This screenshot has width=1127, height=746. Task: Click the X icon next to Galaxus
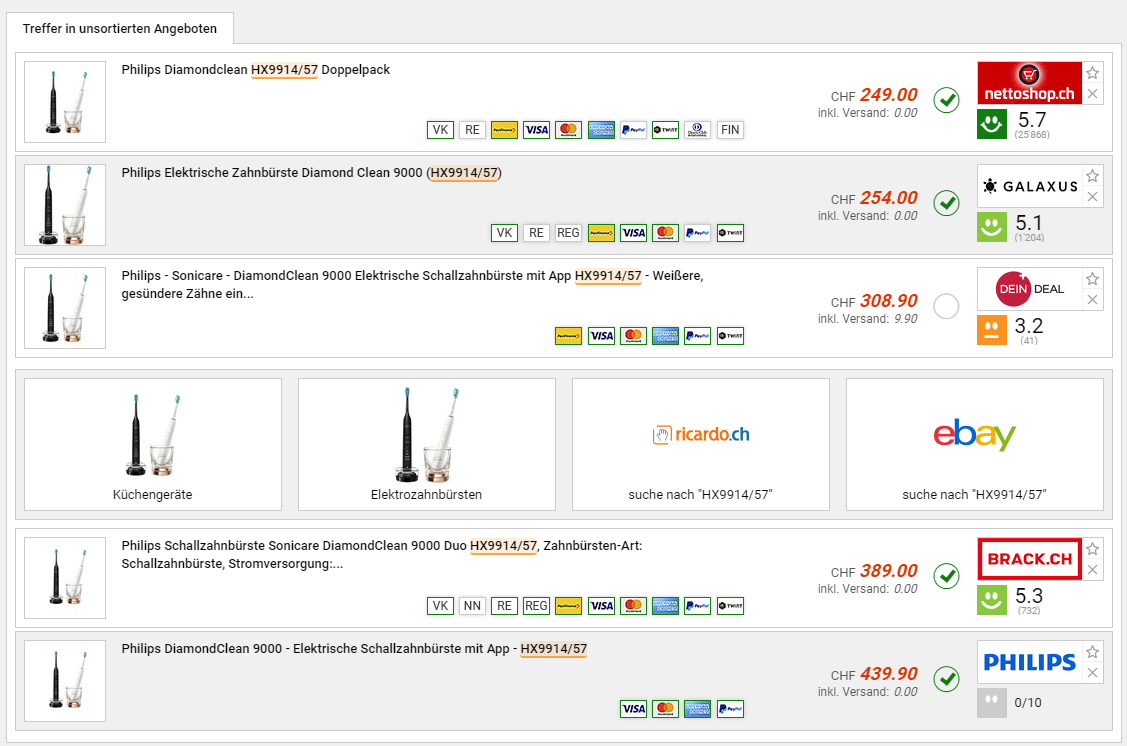pyautogui.click(x=1093, y=197)
